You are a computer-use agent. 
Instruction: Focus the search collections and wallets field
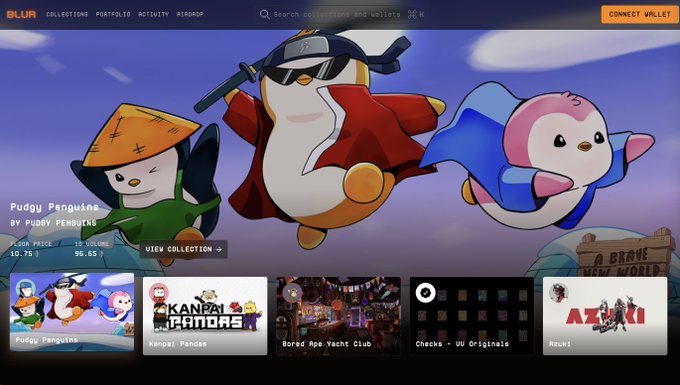(342, 14)
